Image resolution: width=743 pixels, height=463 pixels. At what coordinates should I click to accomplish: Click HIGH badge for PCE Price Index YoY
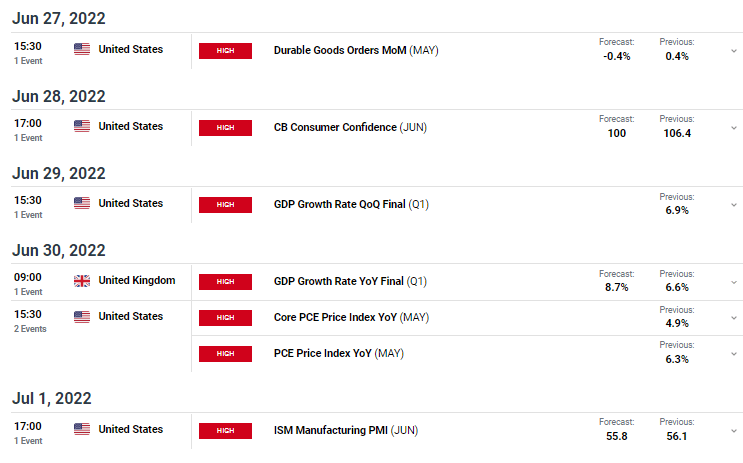click(225, 354)
